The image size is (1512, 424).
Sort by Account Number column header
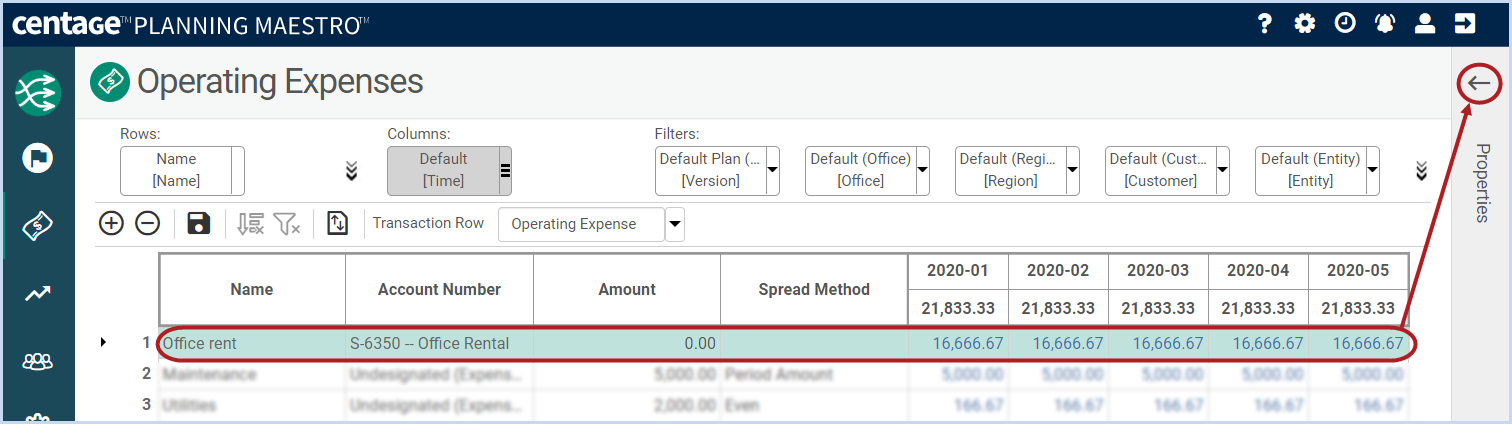pyautogui.click(x=439, y=289)
